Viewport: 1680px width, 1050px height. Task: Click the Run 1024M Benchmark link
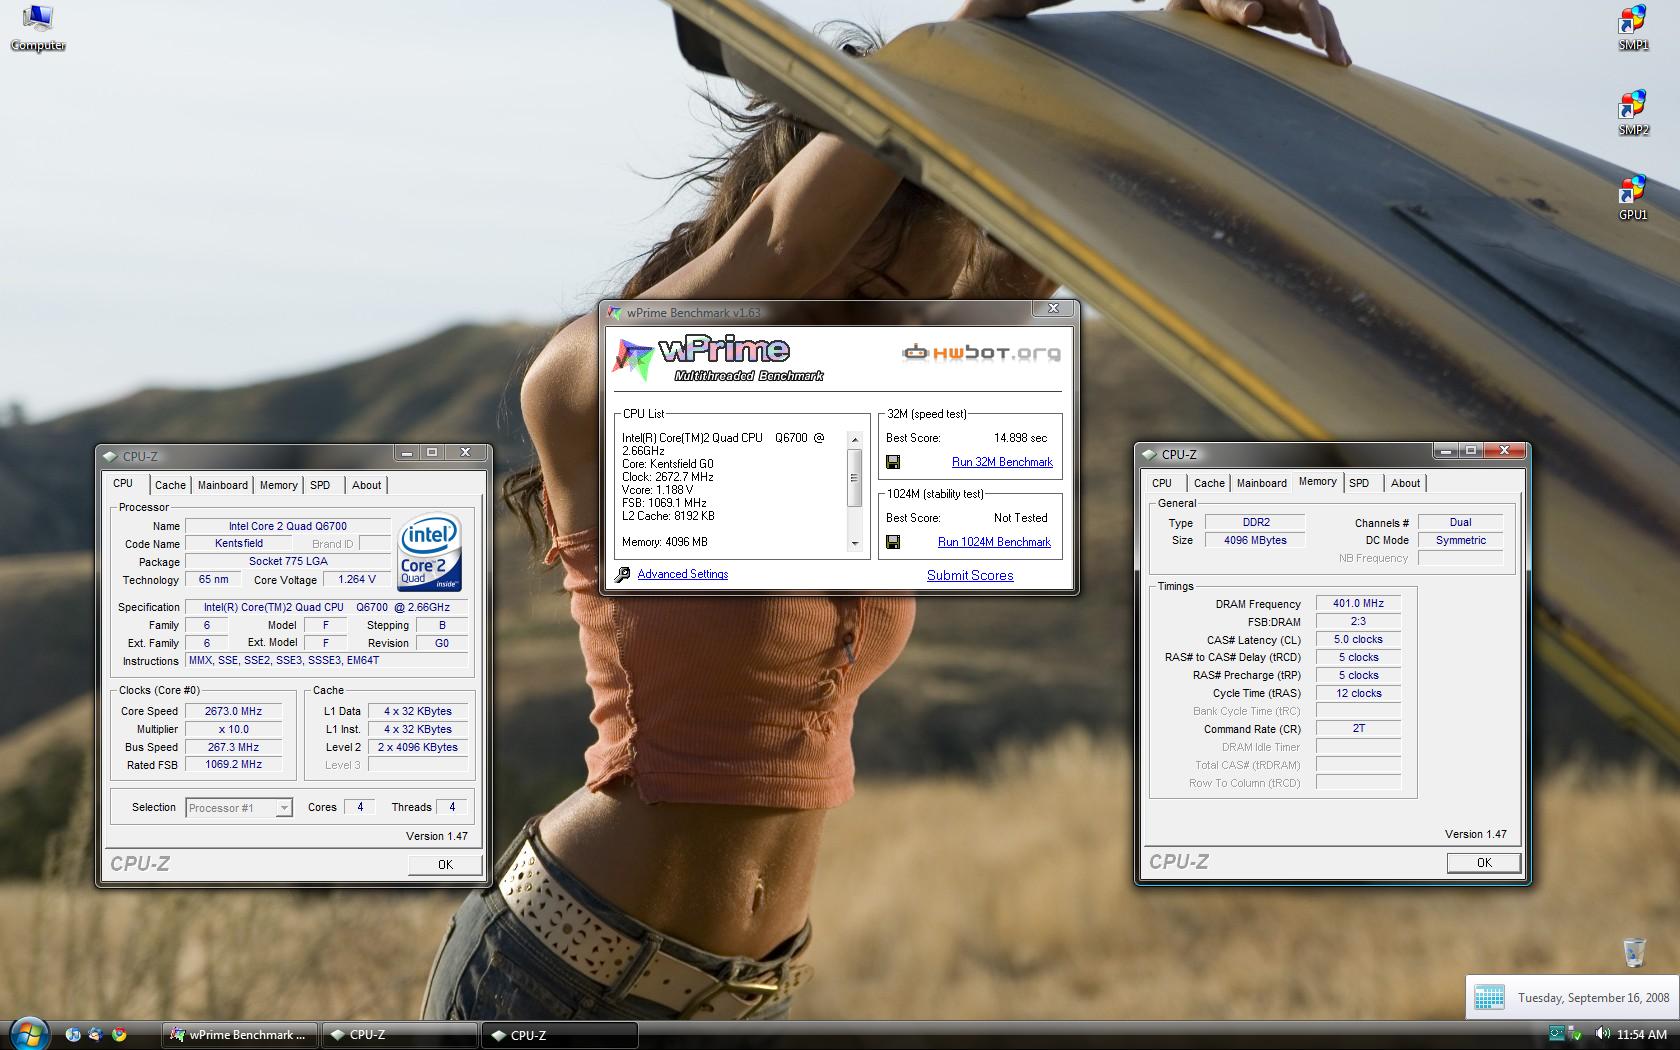pyautogui.click(x=994, y=542)
